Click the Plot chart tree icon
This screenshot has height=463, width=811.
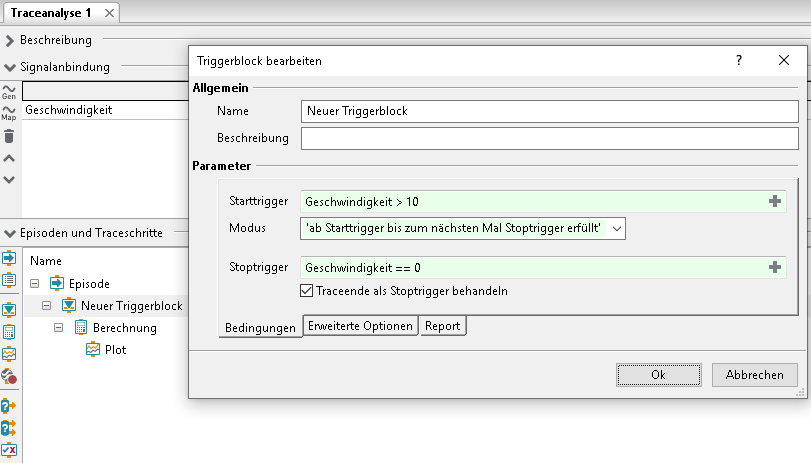pyautogui.click(x=93, y=349)
